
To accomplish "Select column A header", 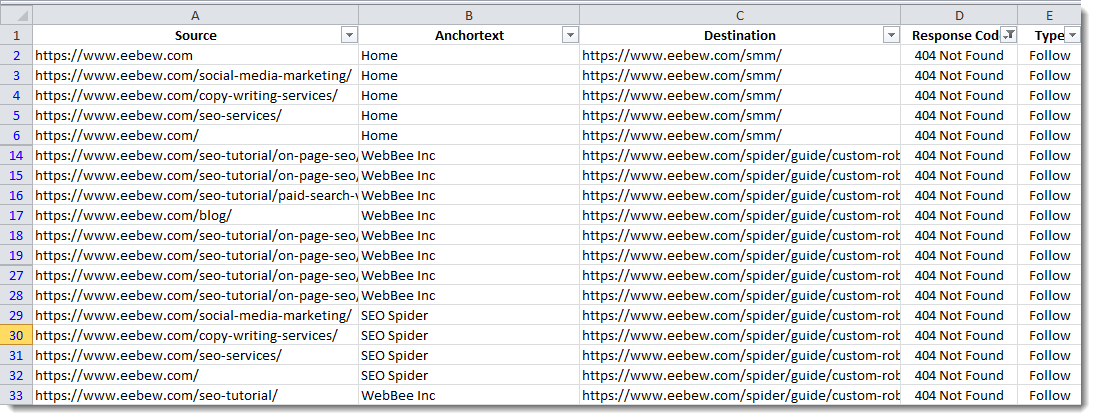I will (x=196, y=15).
